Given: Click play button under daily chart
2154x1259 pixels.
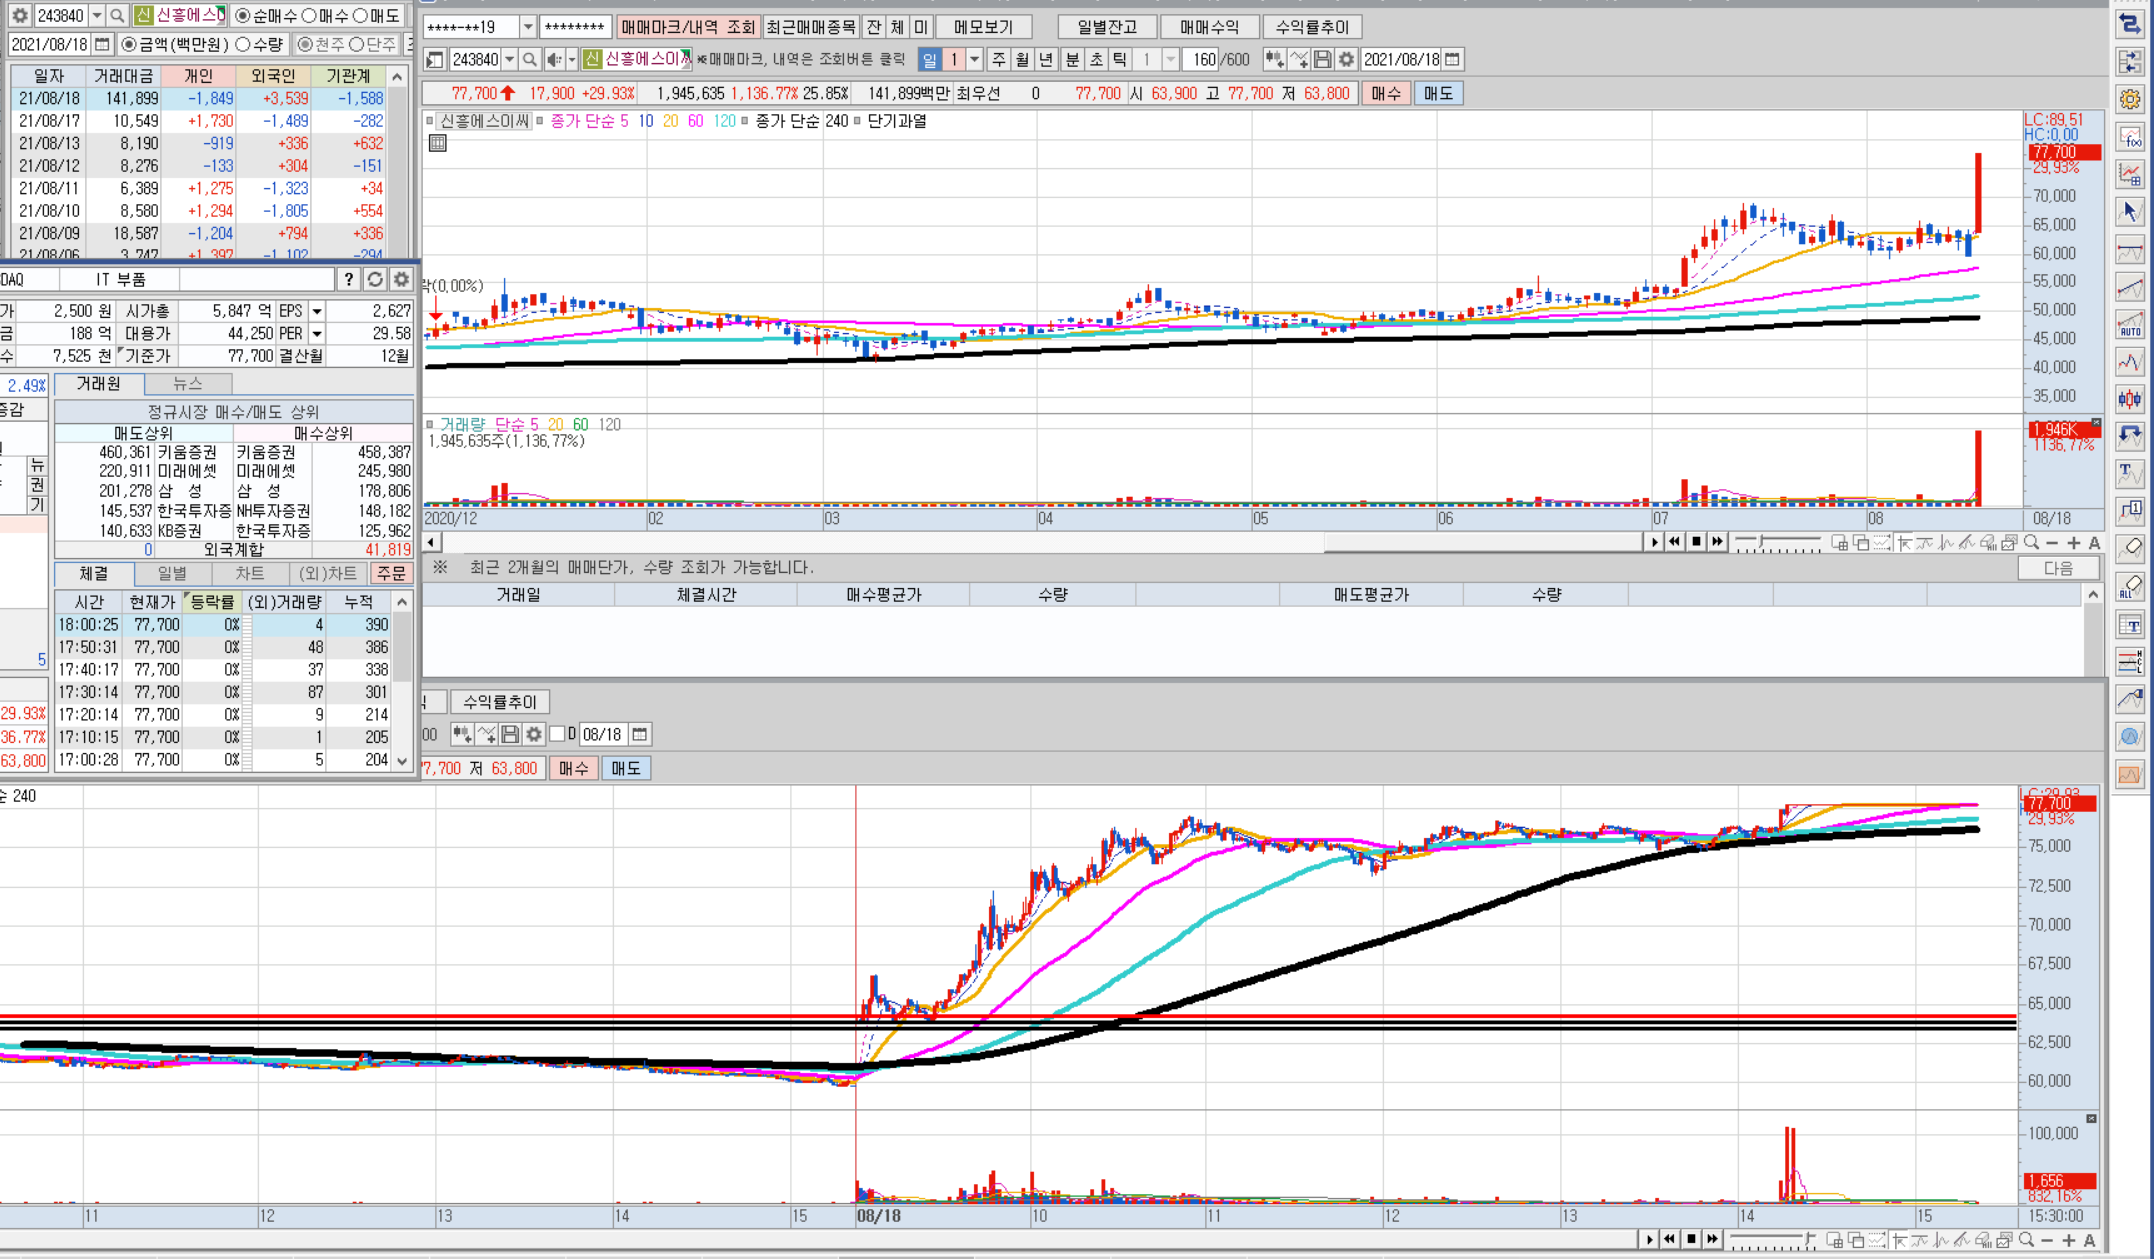Looking at the screenshot, I should [x=1654, y=542].
